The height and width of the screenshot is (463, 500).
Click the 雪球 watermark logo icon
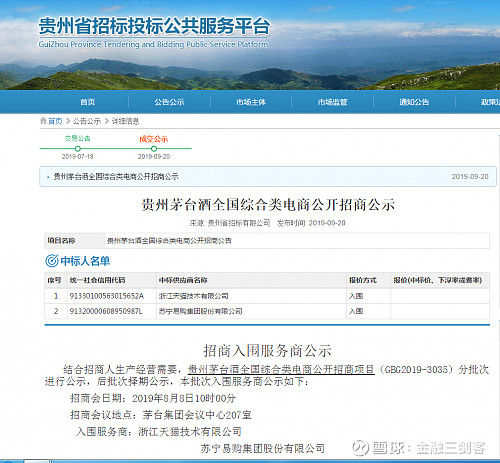pos(360,448)
